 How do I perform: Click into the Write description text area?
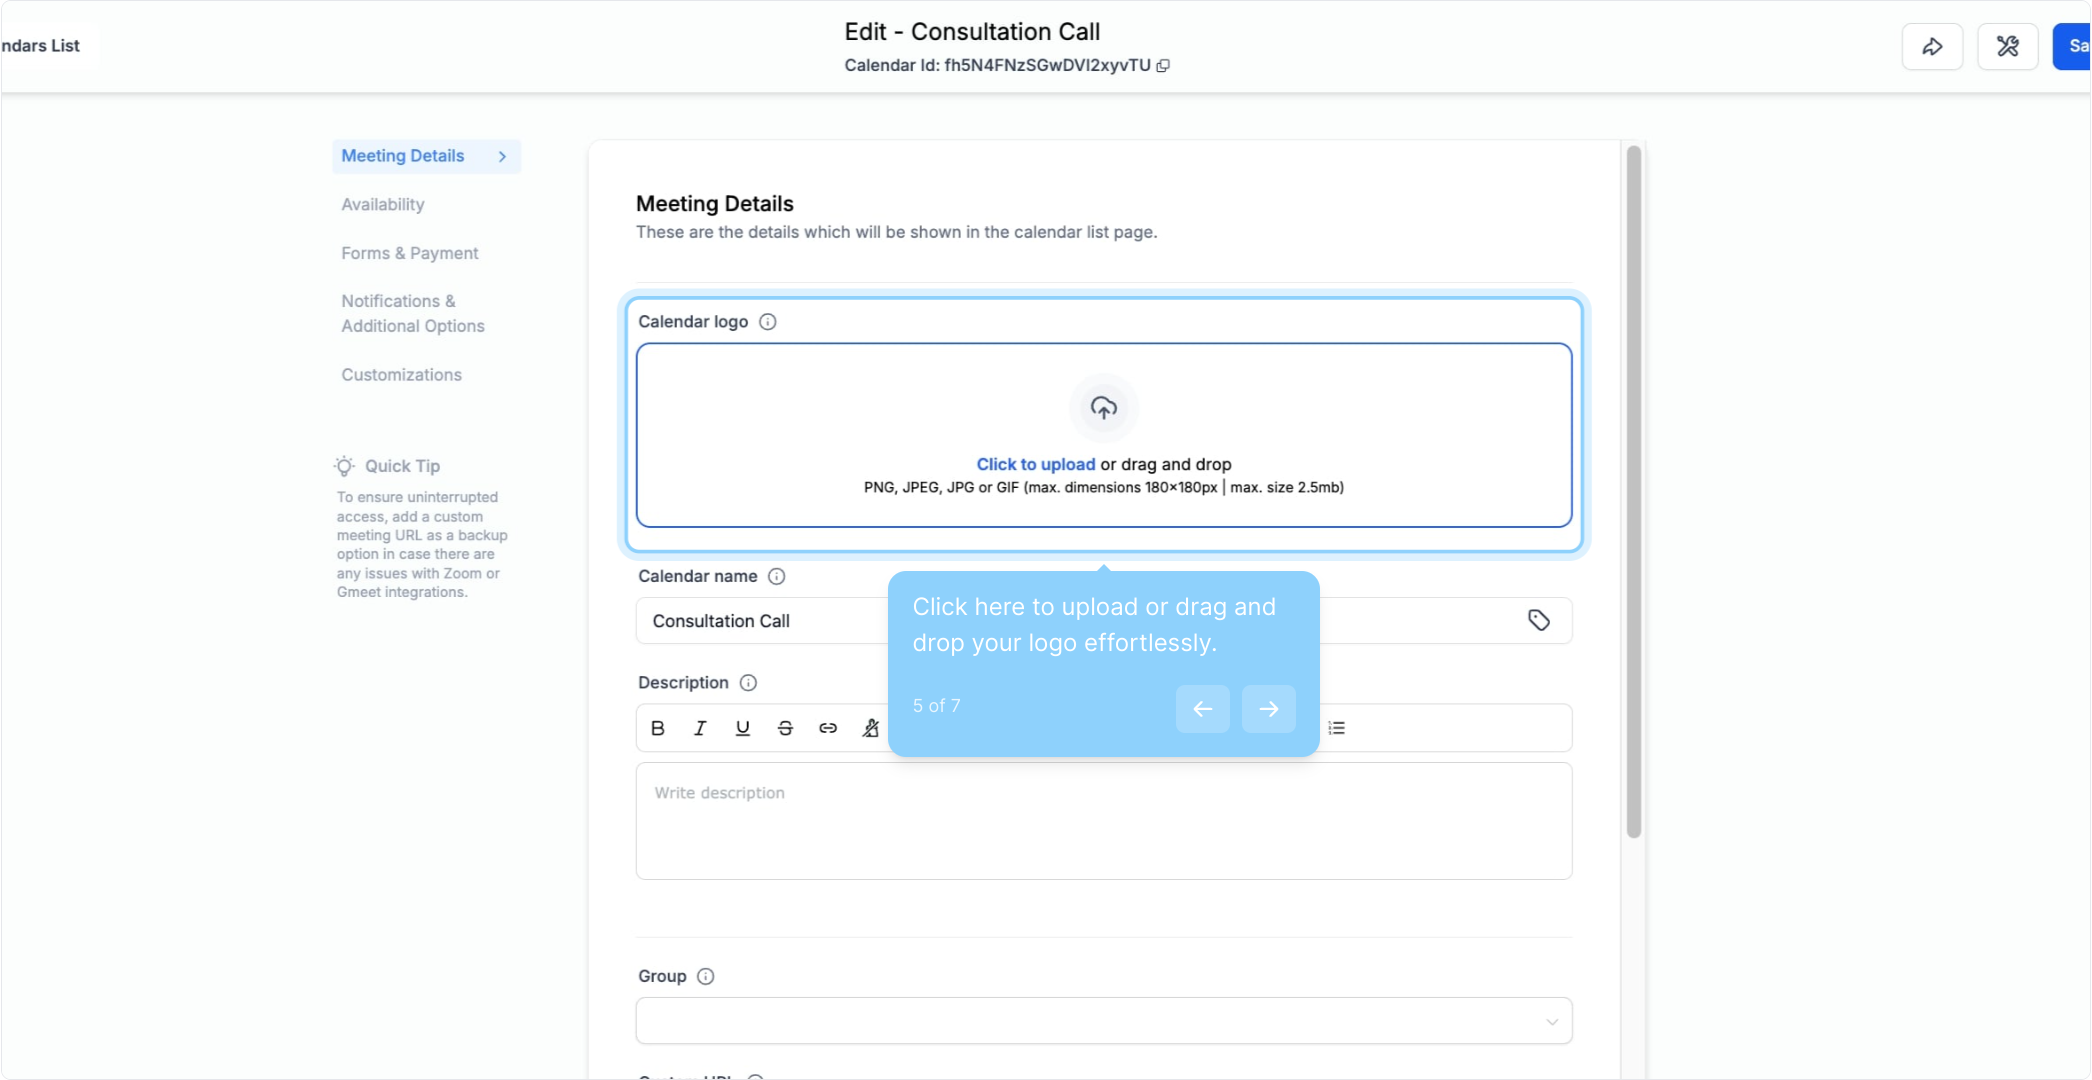tap(1103, 821)
